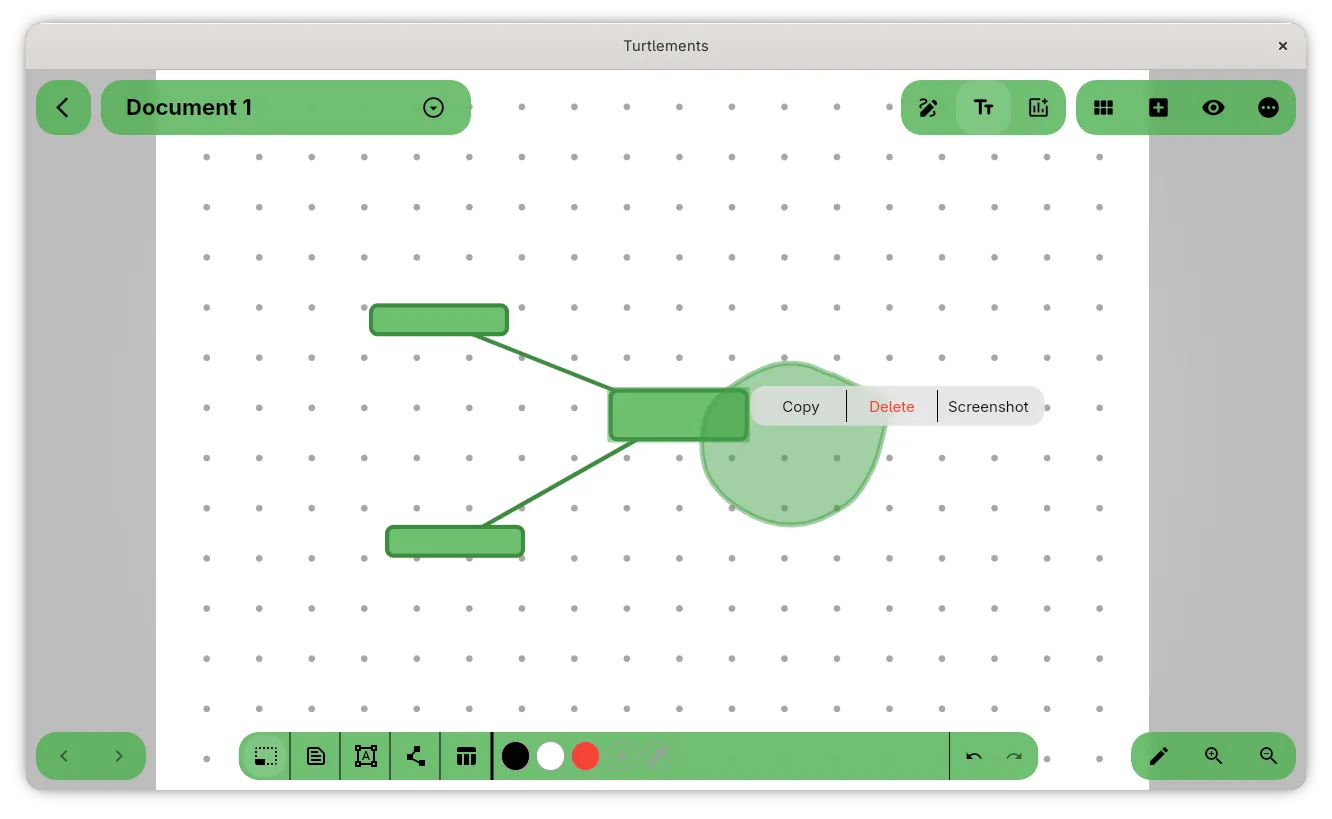Pick the red color swatch
Viewport: 1332px width, 819px height.
(585, 756)
